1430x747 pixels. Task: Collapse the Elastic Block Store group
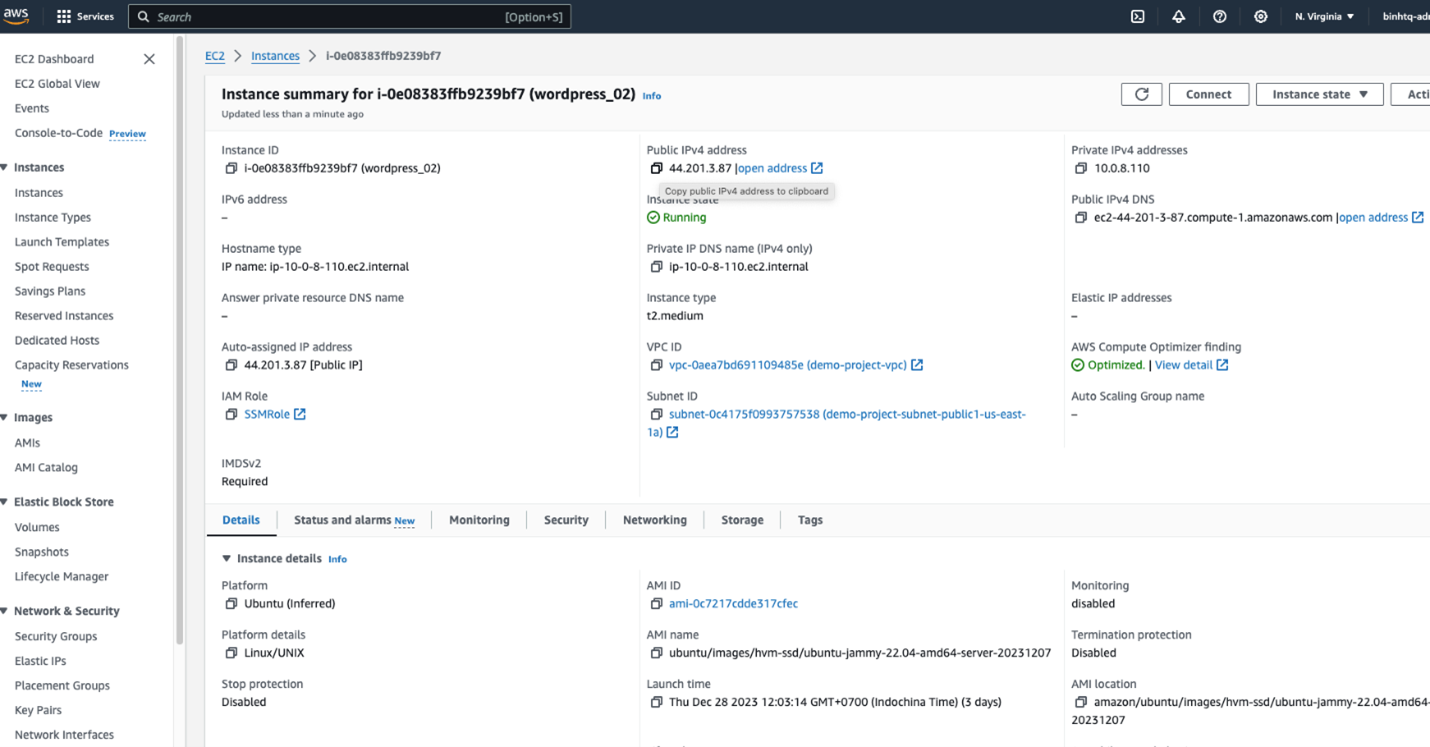tap(5, 502)
